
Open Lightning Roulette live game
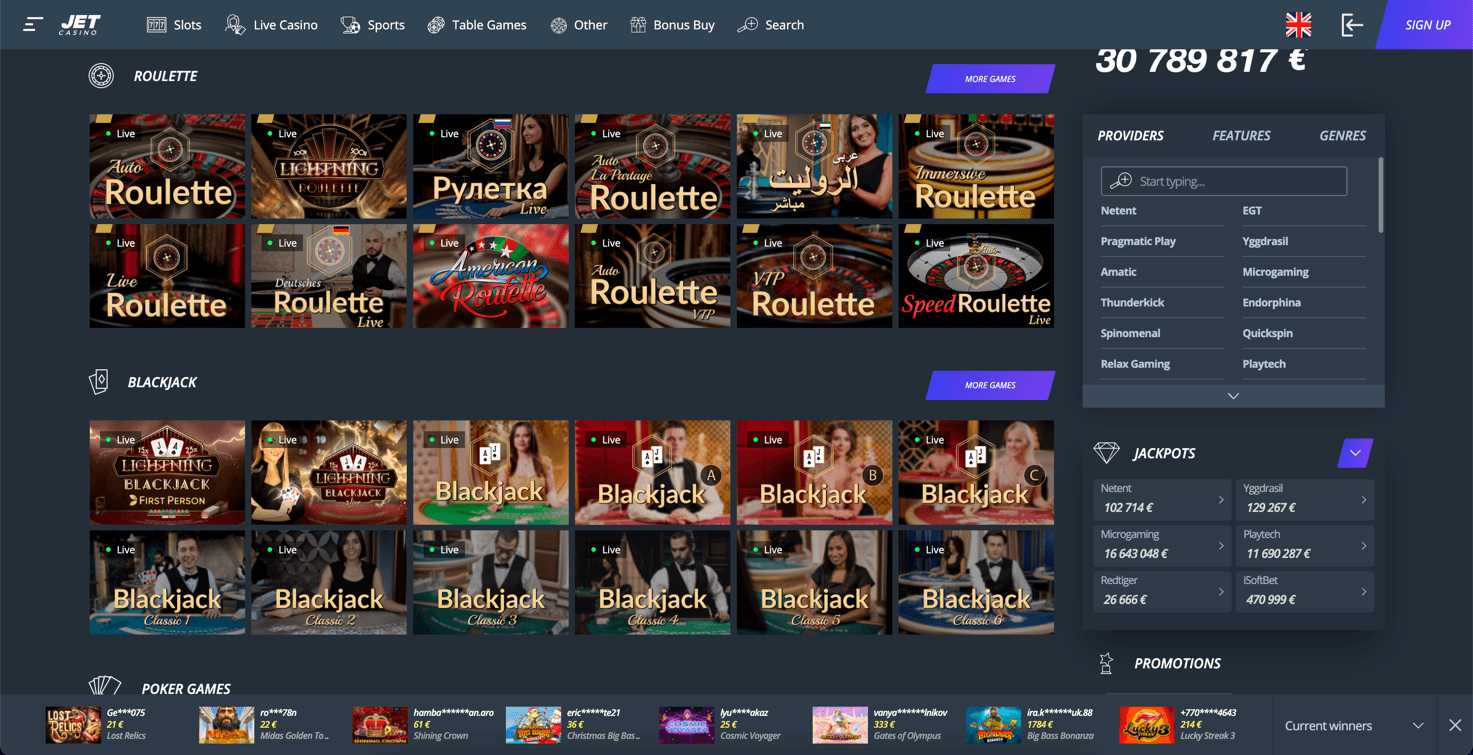[x=329, y=166]
